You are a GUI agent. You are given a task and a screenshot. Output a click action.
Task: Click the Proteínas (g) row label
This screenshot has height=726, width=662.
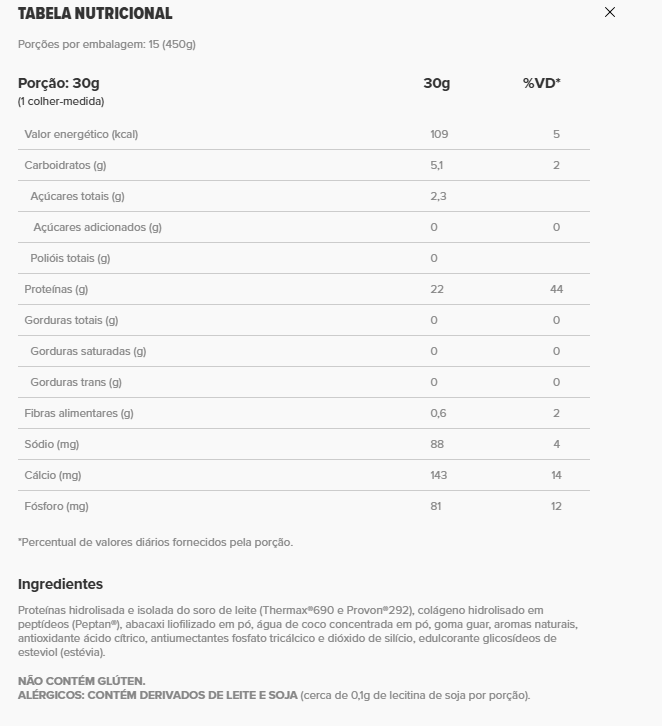tap(56, 289)
